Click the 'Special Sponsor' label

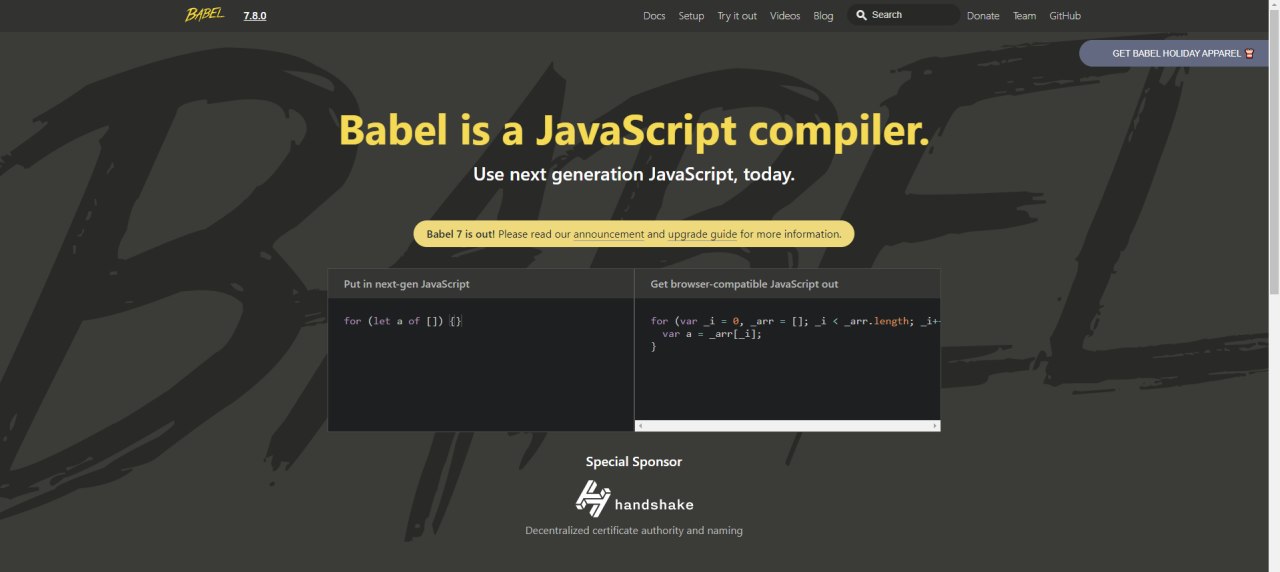[634, 462]
